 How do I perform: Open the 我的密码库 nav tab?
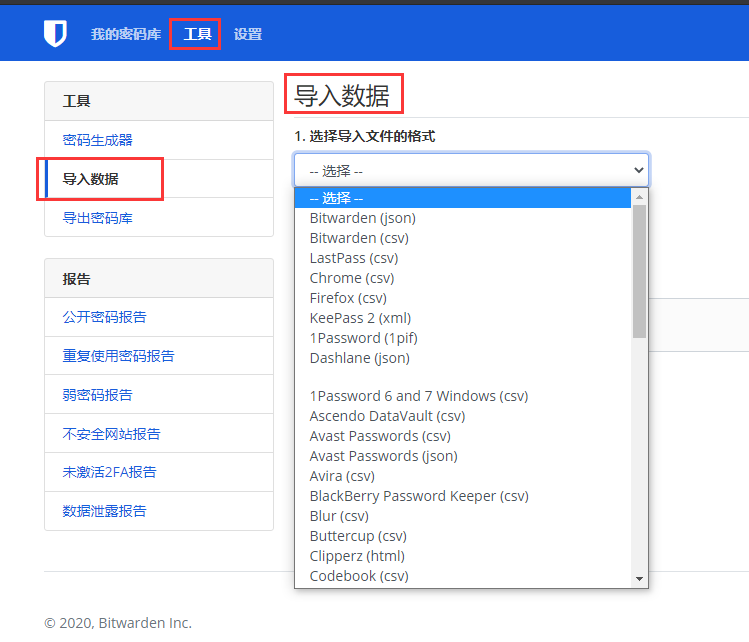click(126, 34)
